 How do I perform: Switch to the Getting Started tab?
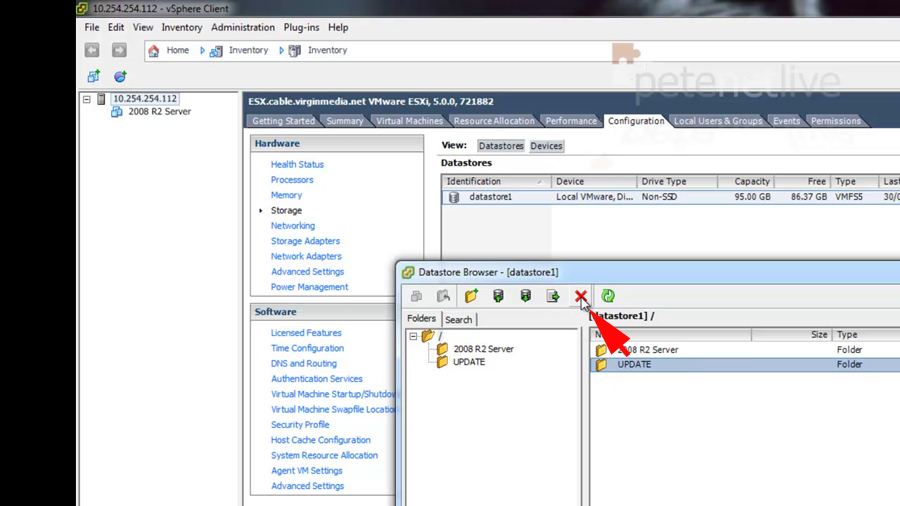click(284, 121)
